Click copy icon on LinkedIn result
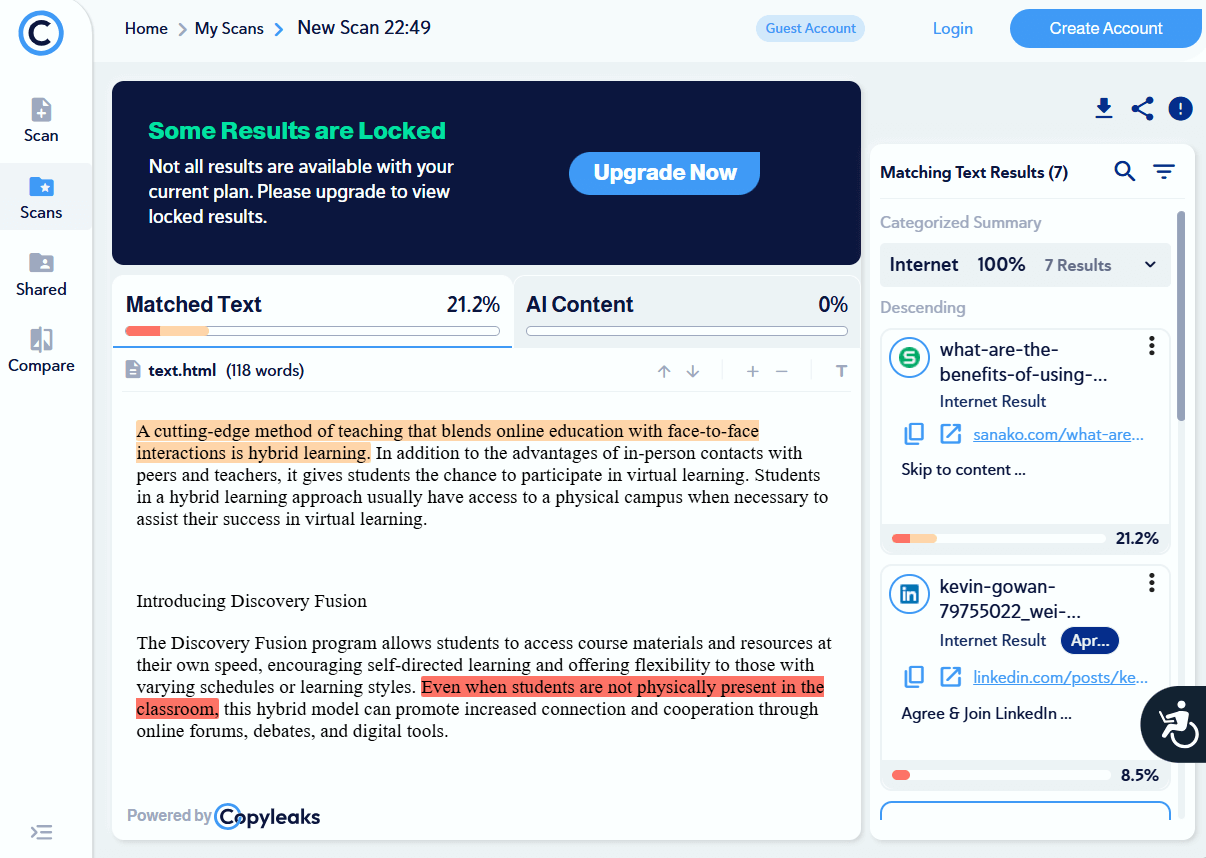This screenshot has width=1206, height=858. click(913, 677)
